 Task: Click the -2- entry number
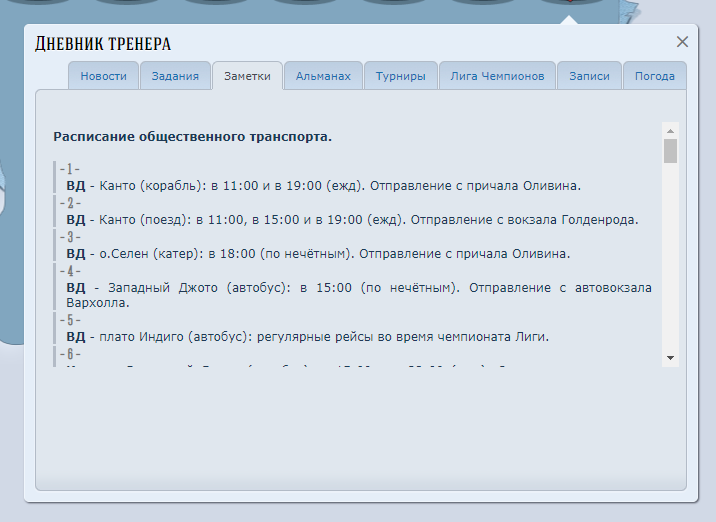70,203
